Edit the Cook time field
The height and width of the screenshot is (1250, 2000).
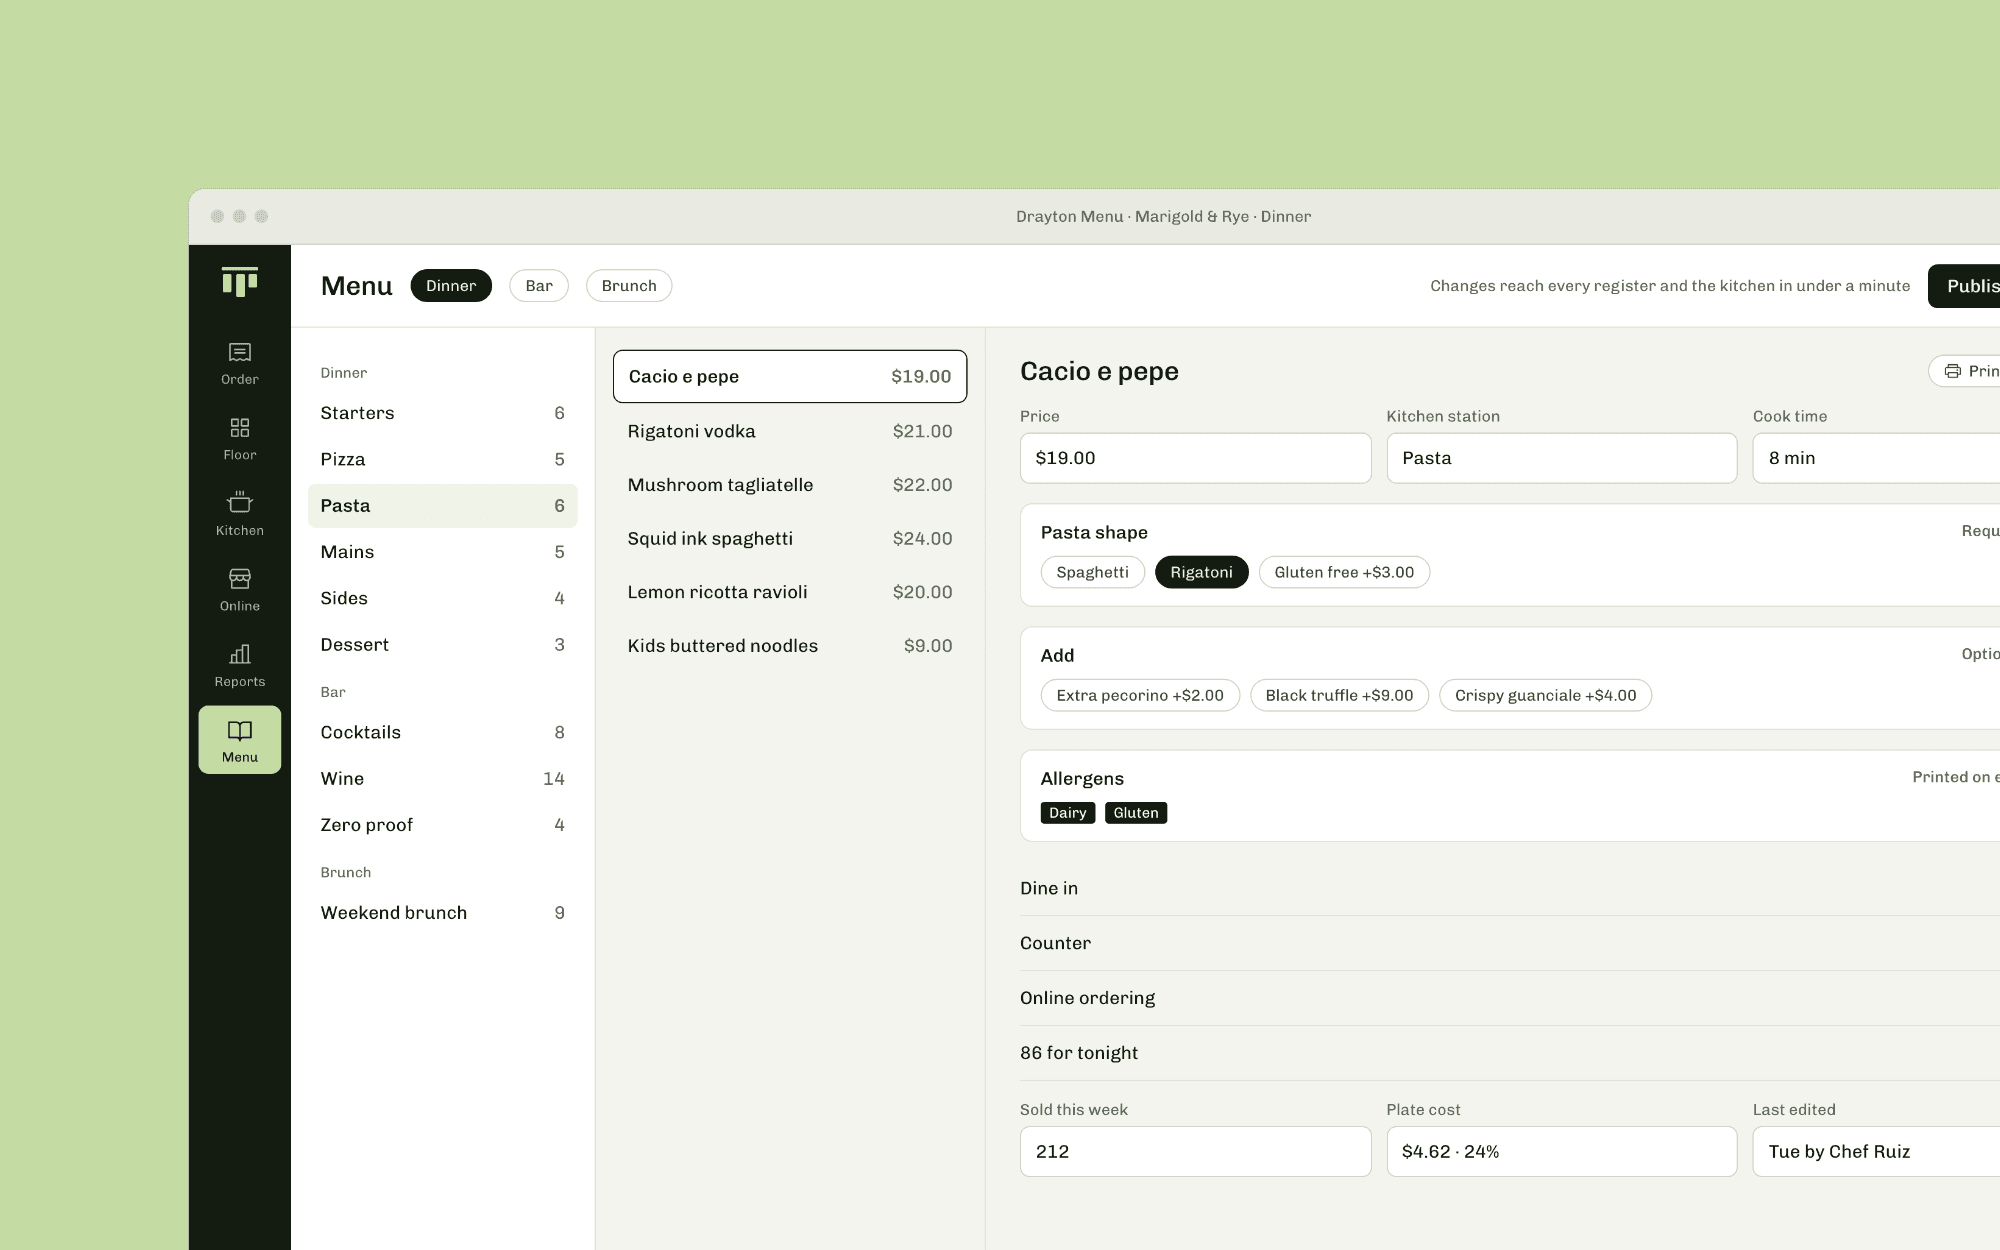(x=1876, y=458)
